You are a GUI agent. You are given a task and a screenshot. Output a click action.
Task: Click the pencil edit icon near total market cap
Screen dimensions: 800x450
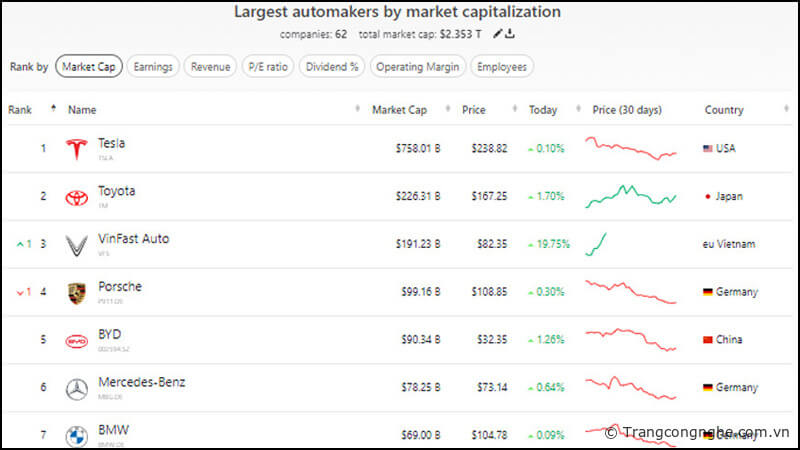tap(498, 34)
